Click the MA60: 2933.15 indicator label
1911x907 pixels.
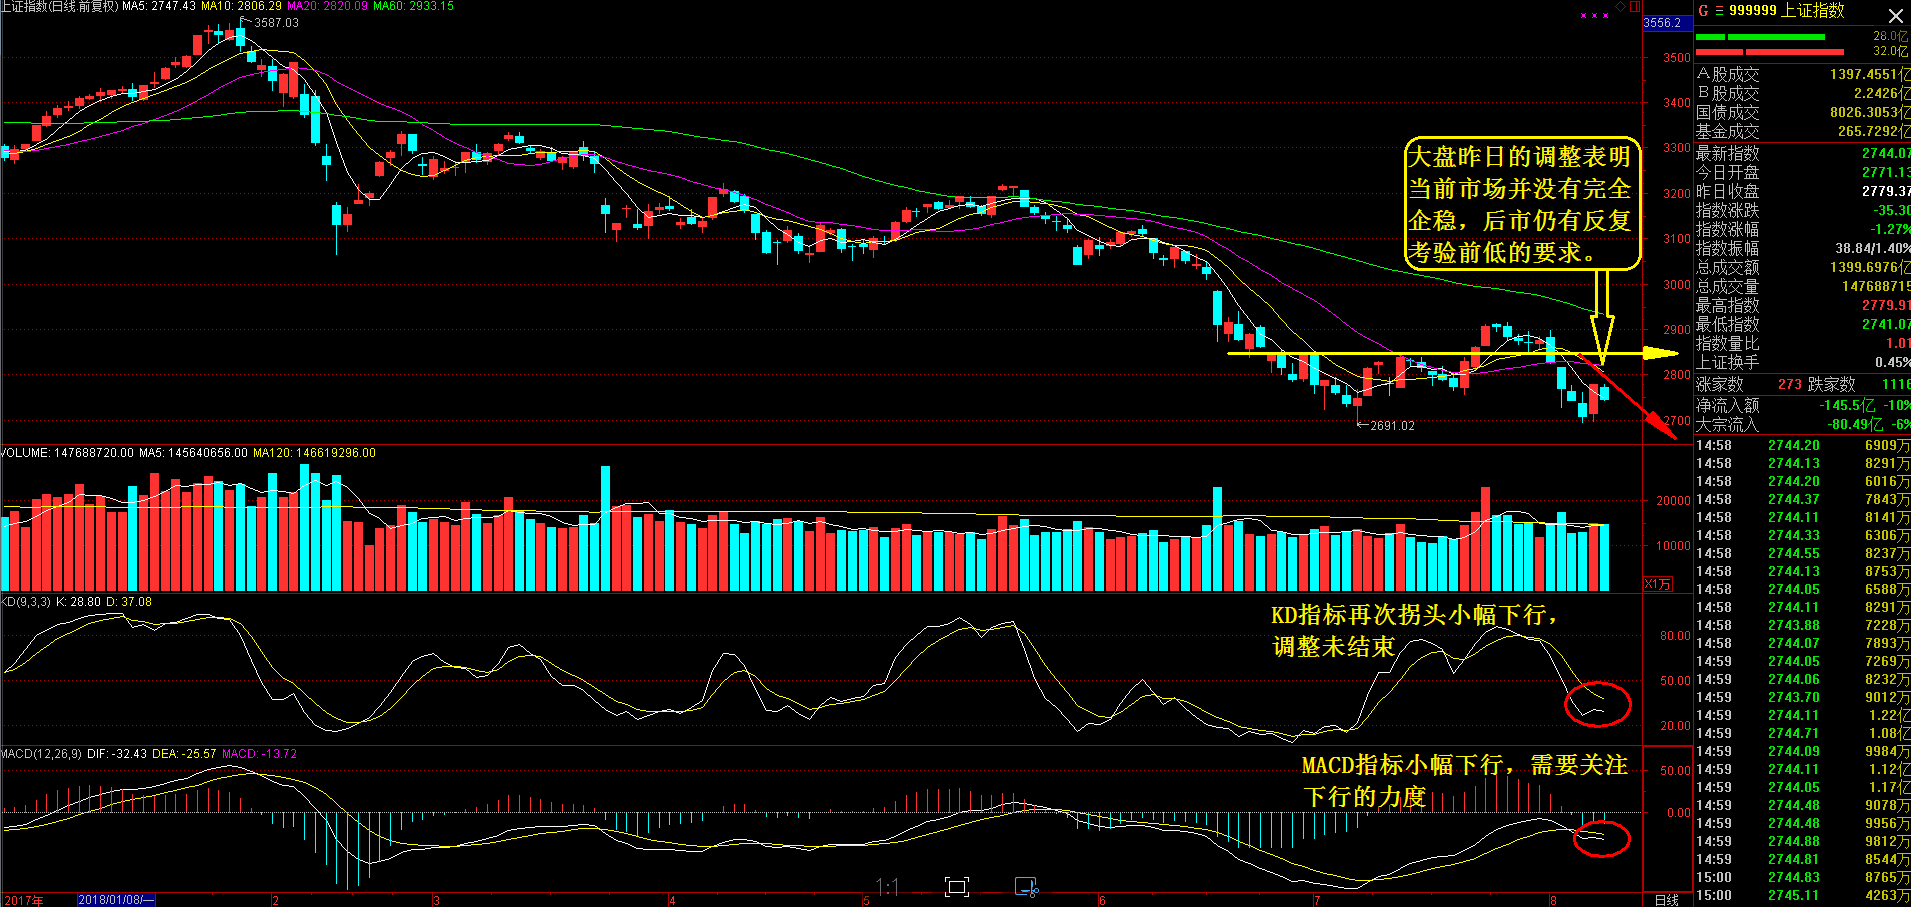pos(413,6)
